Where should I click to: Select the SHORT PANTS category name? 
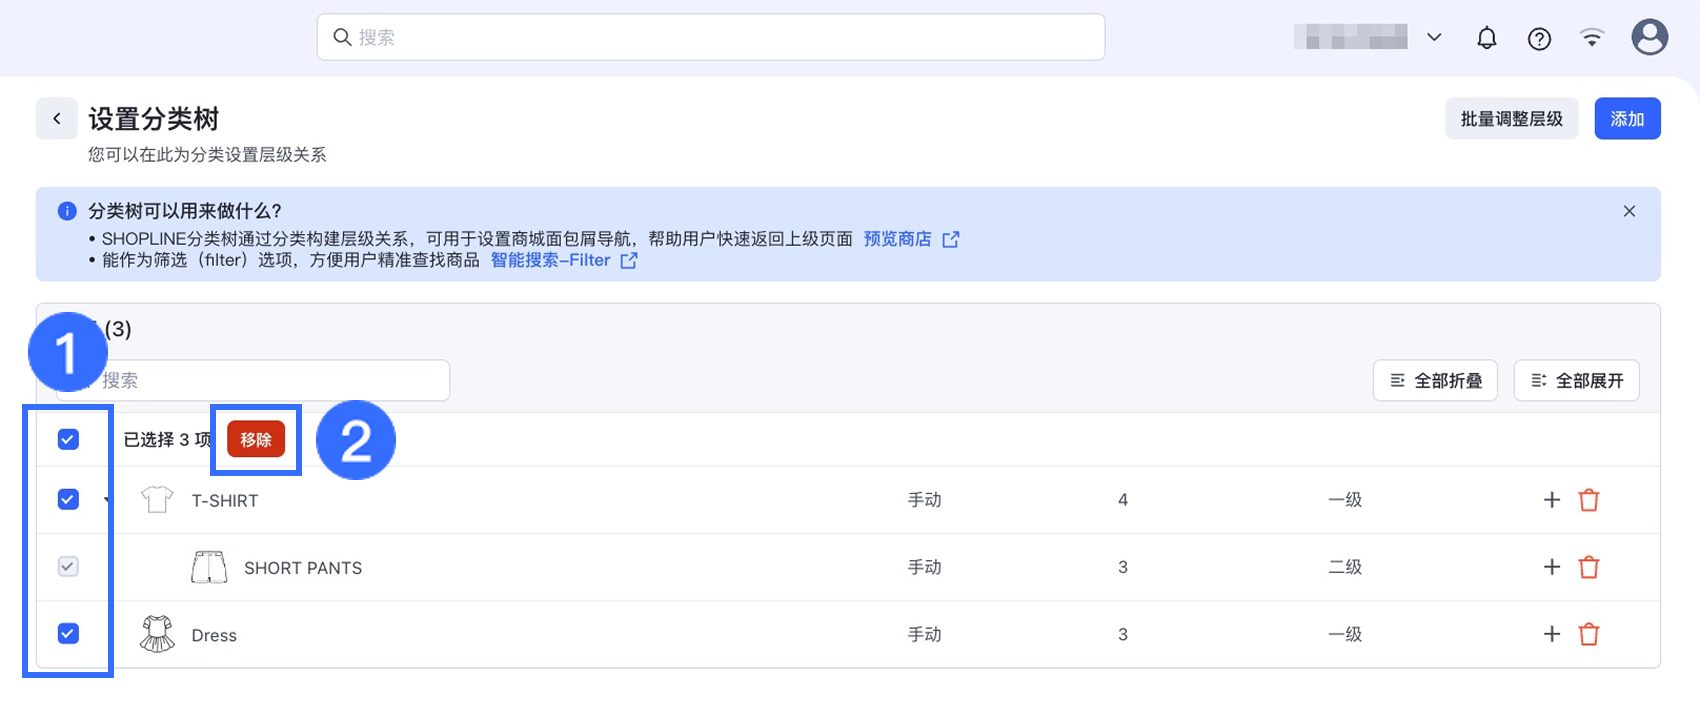coord(303,568)
